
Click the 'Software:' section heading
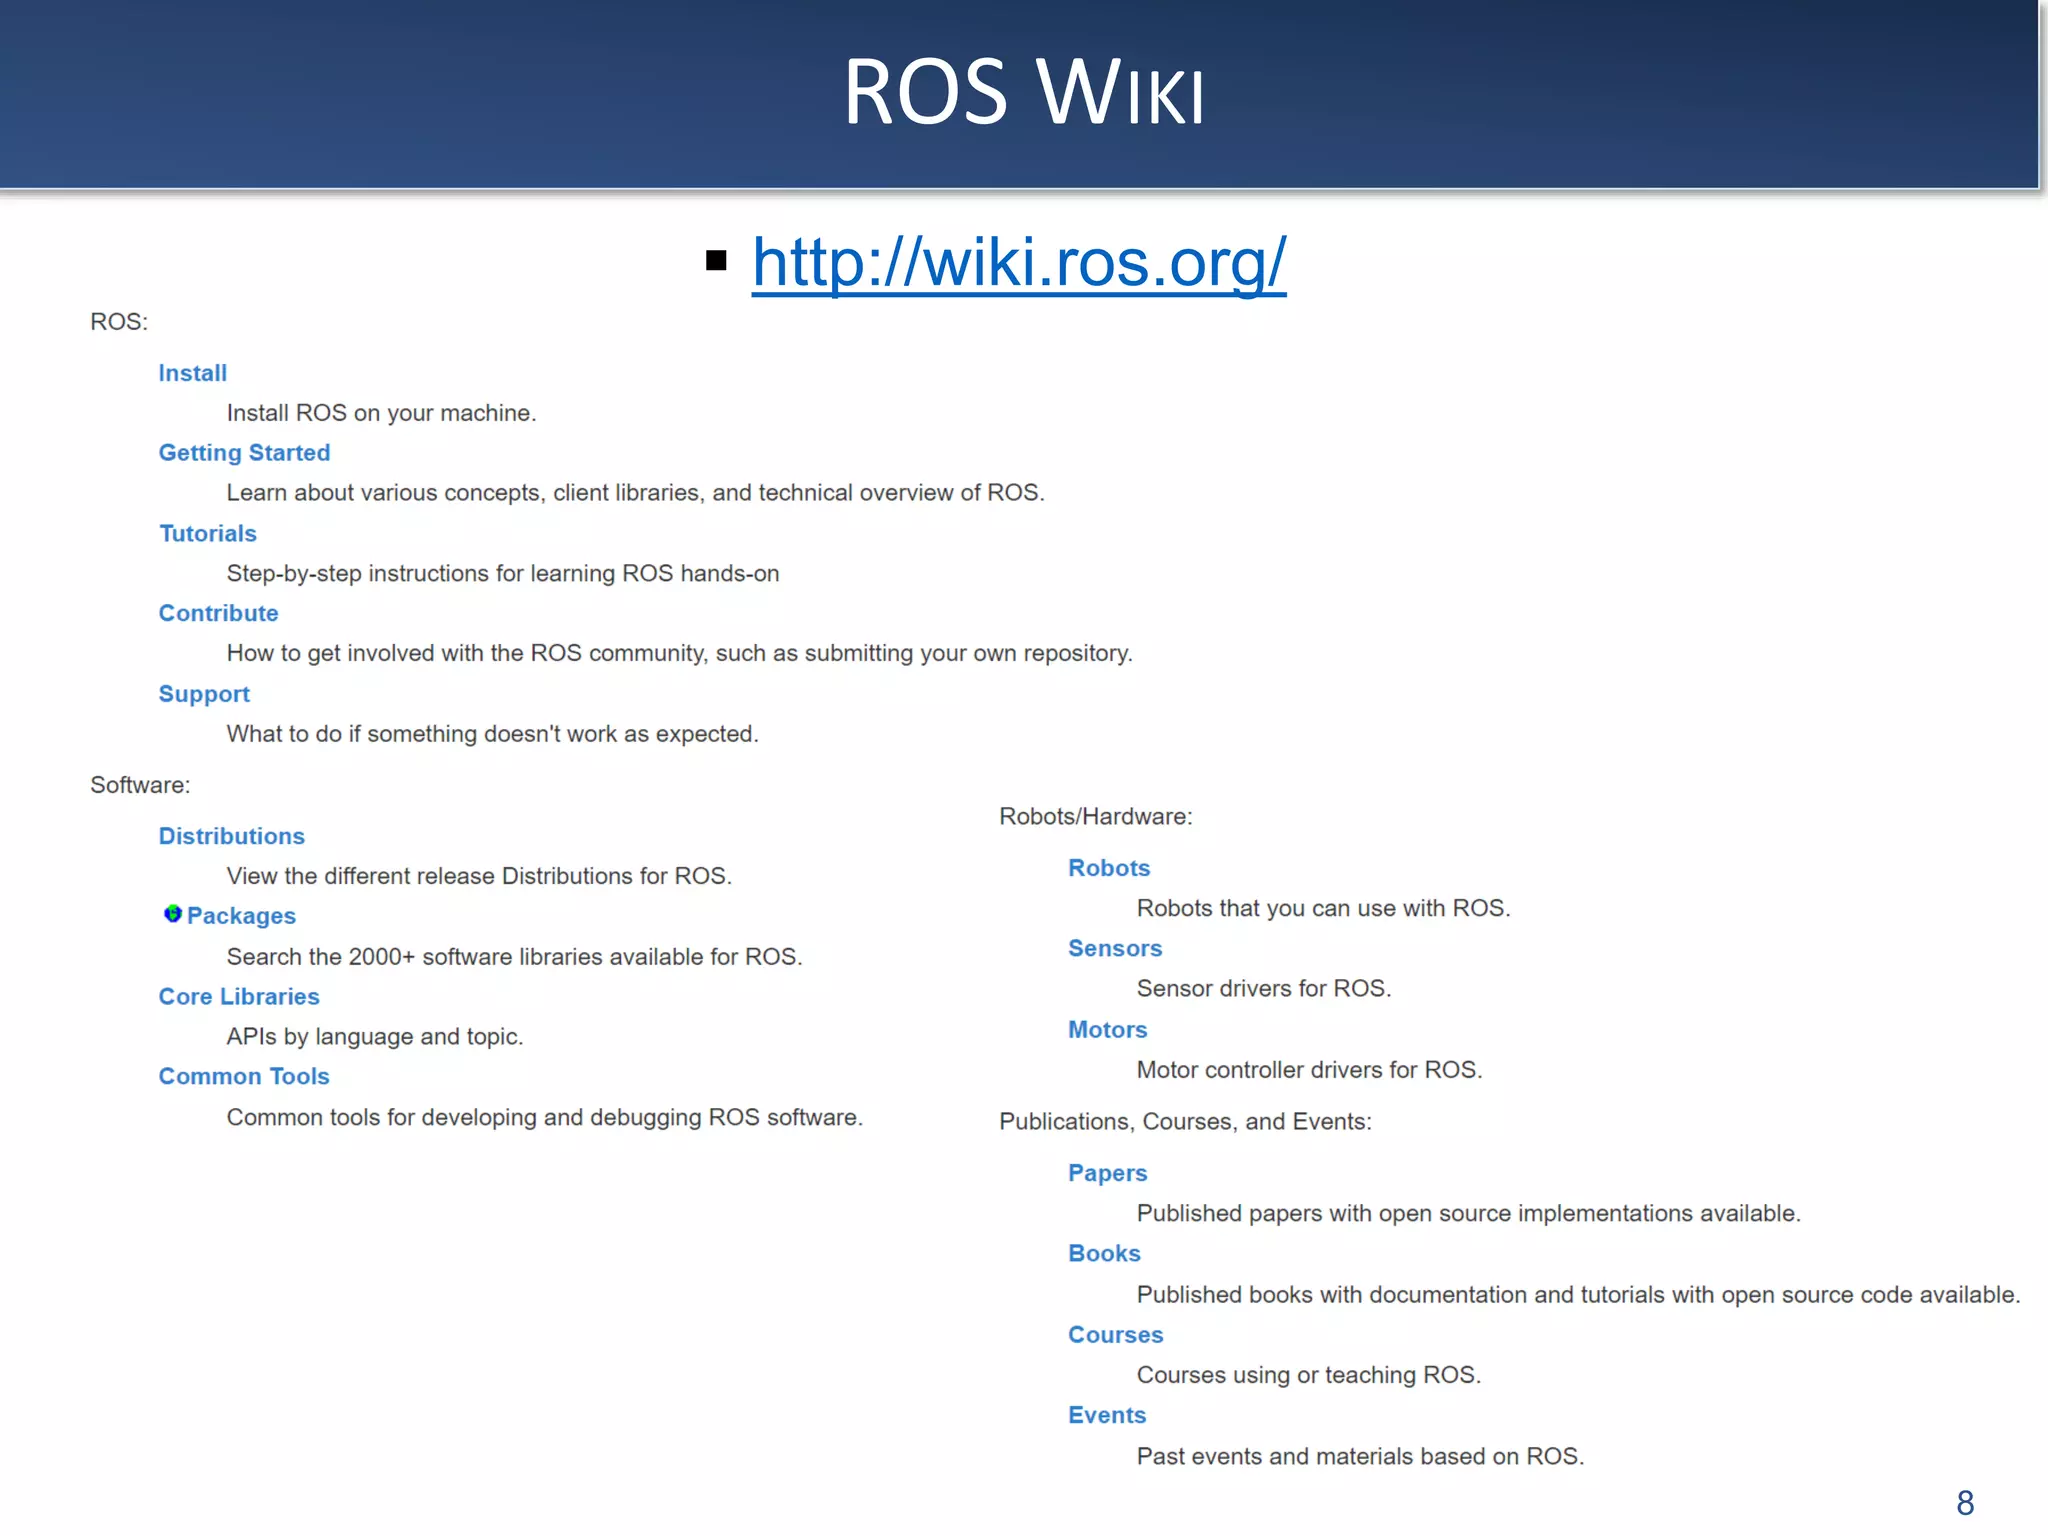[140, 785]
